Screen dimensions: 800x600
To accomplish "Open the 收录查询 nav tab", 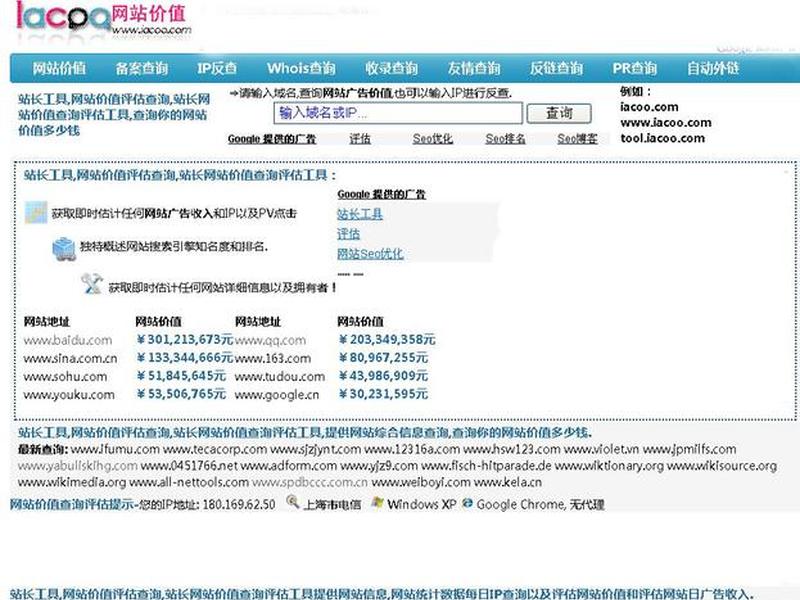I will 391,68.
